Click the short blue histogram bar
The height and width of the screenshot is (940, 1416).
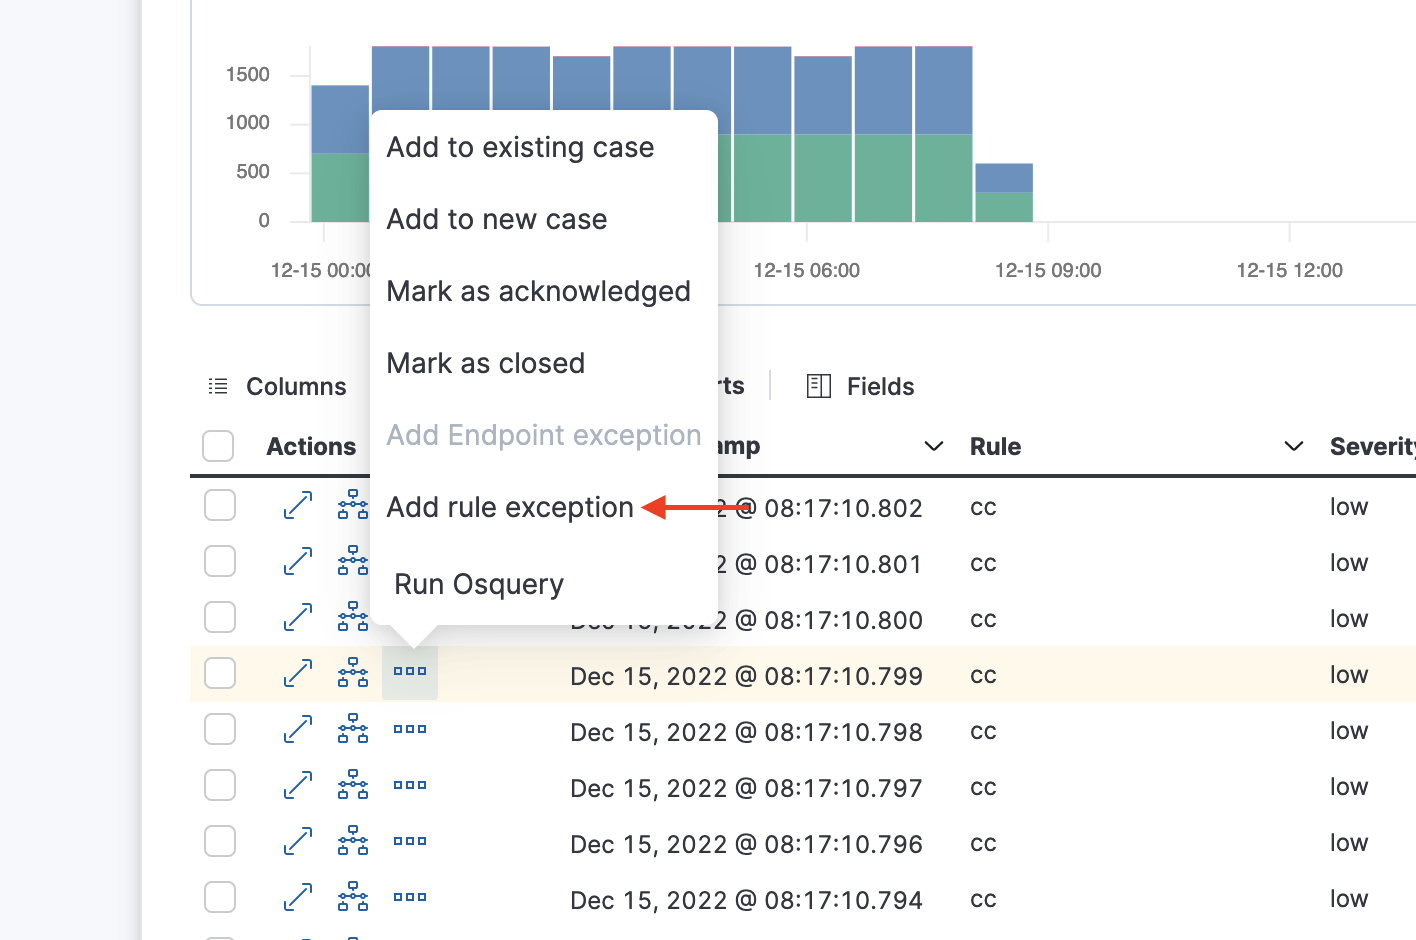pyautogui.click(x=1003, y=178)
